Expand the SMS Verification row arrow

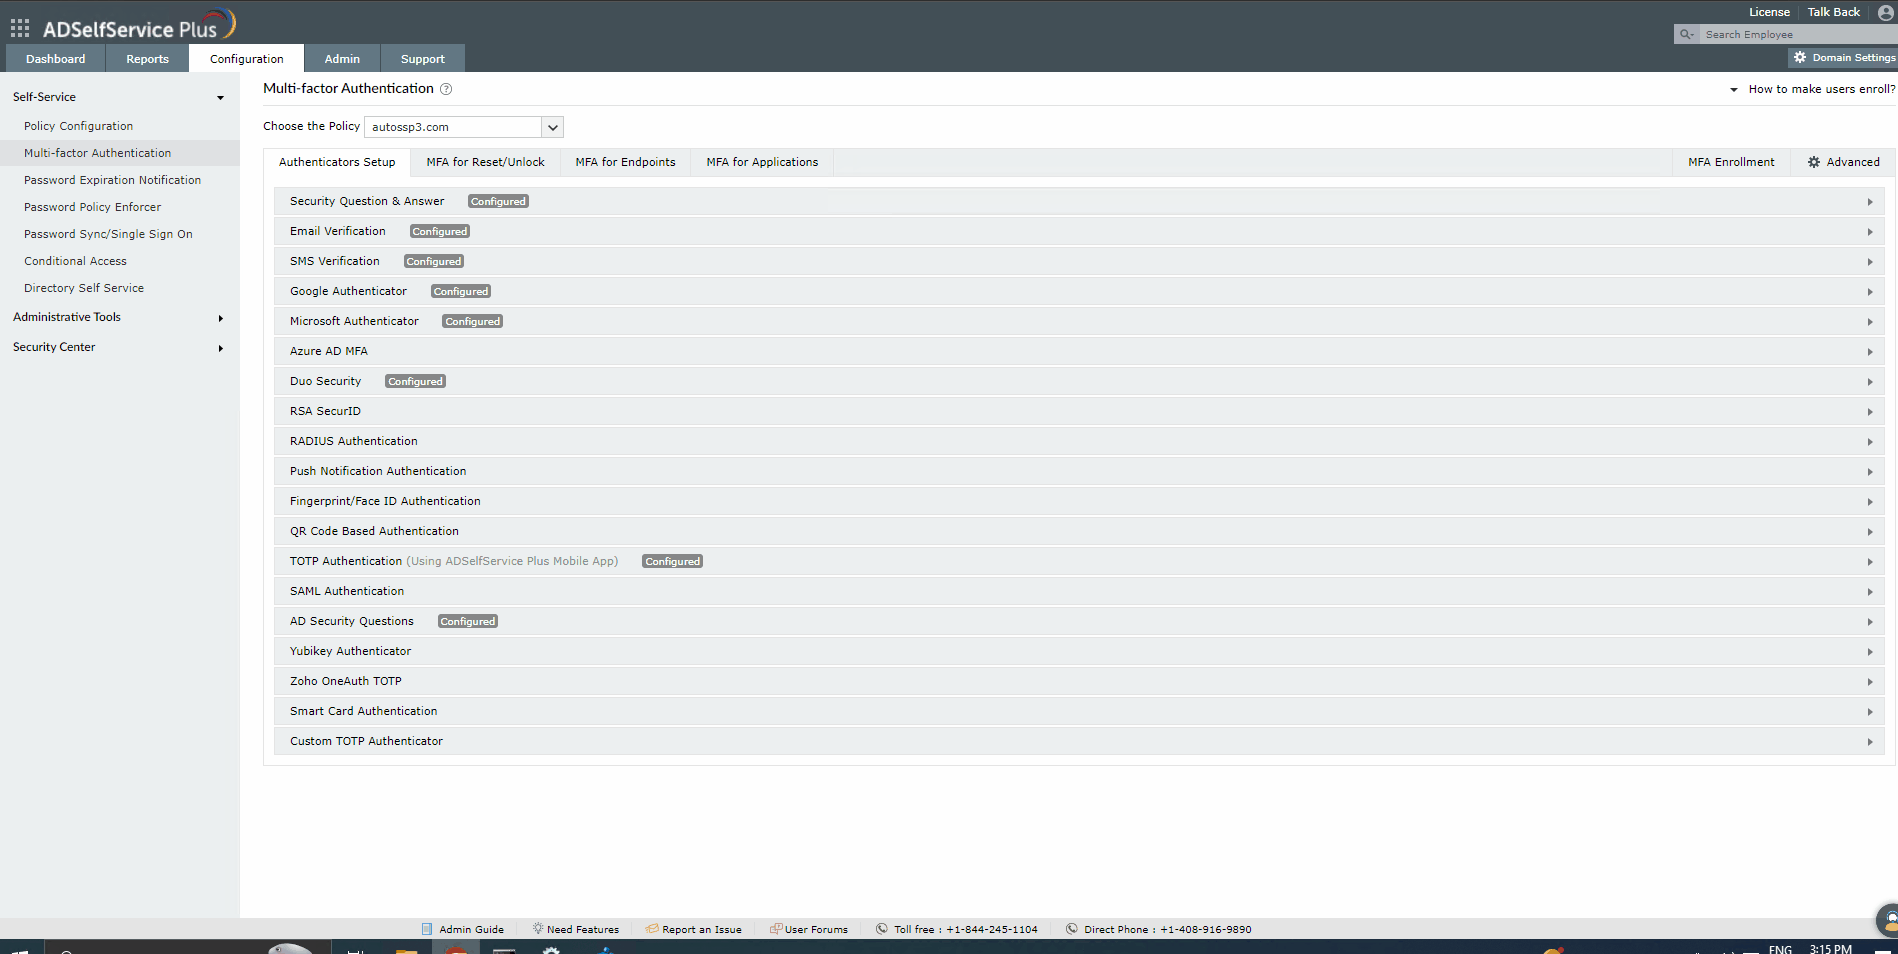pos(1869,262)
